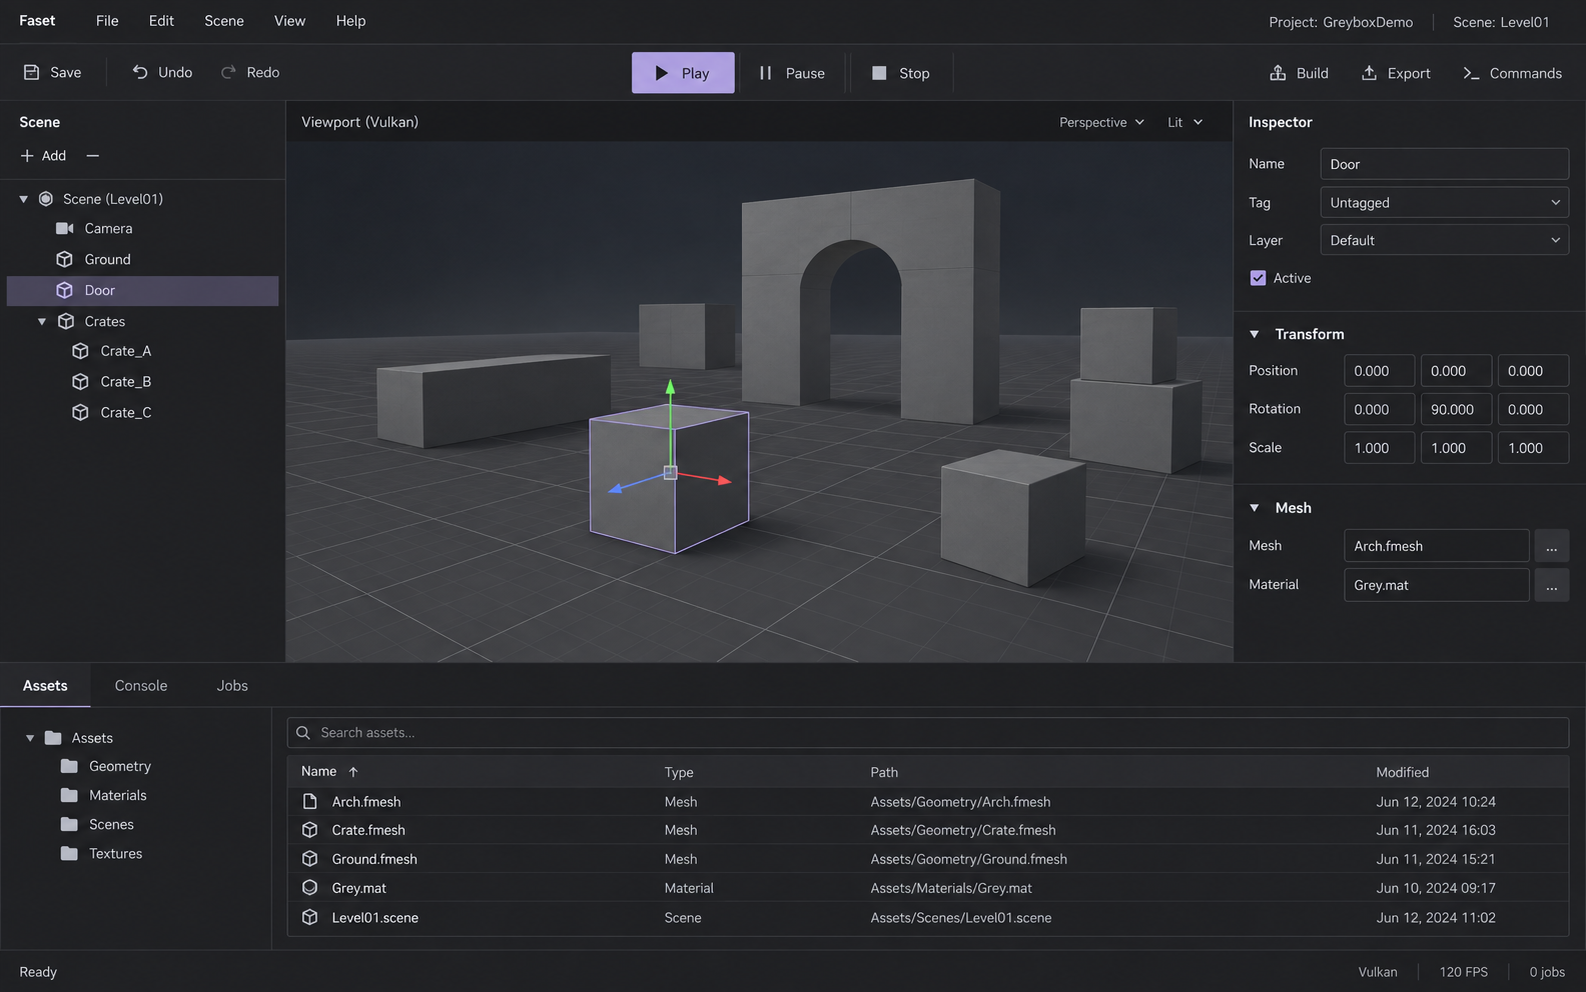
Task: Open the View menu
Action: 290,21
